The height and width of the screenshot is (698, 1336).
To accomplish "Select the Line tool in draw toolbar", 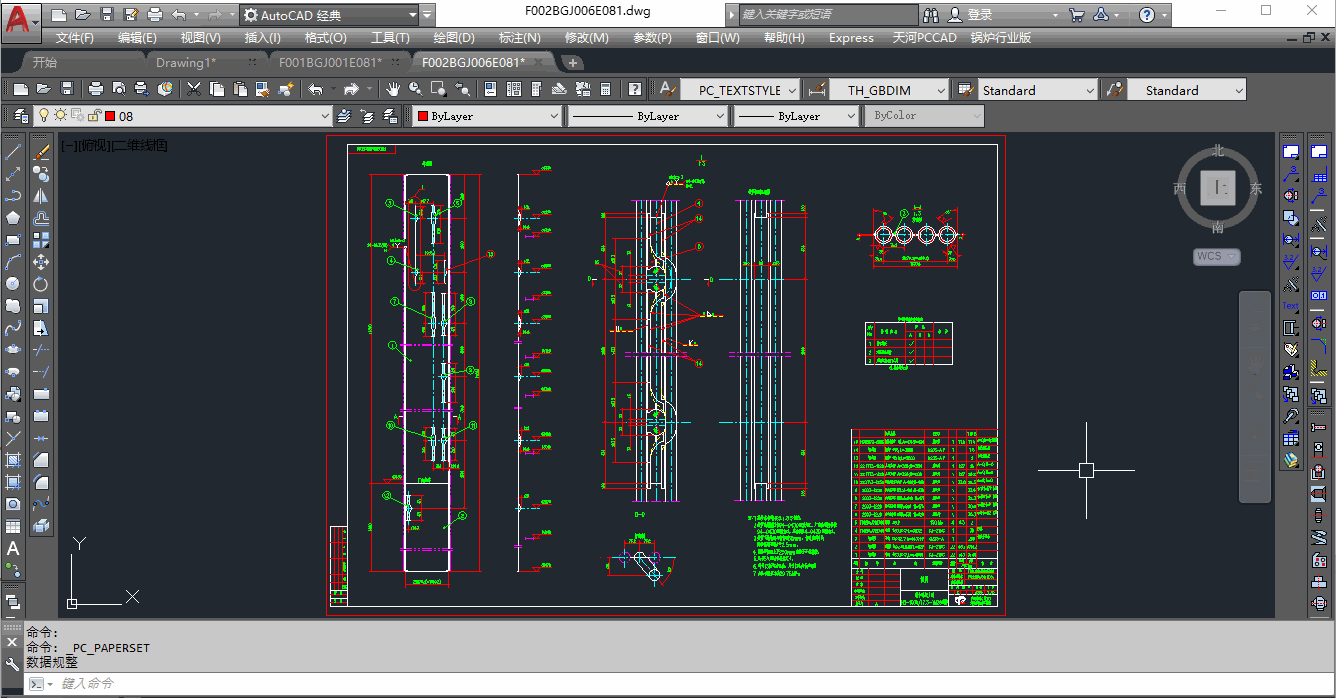I will pyautogui.click(x=13, y=152).
